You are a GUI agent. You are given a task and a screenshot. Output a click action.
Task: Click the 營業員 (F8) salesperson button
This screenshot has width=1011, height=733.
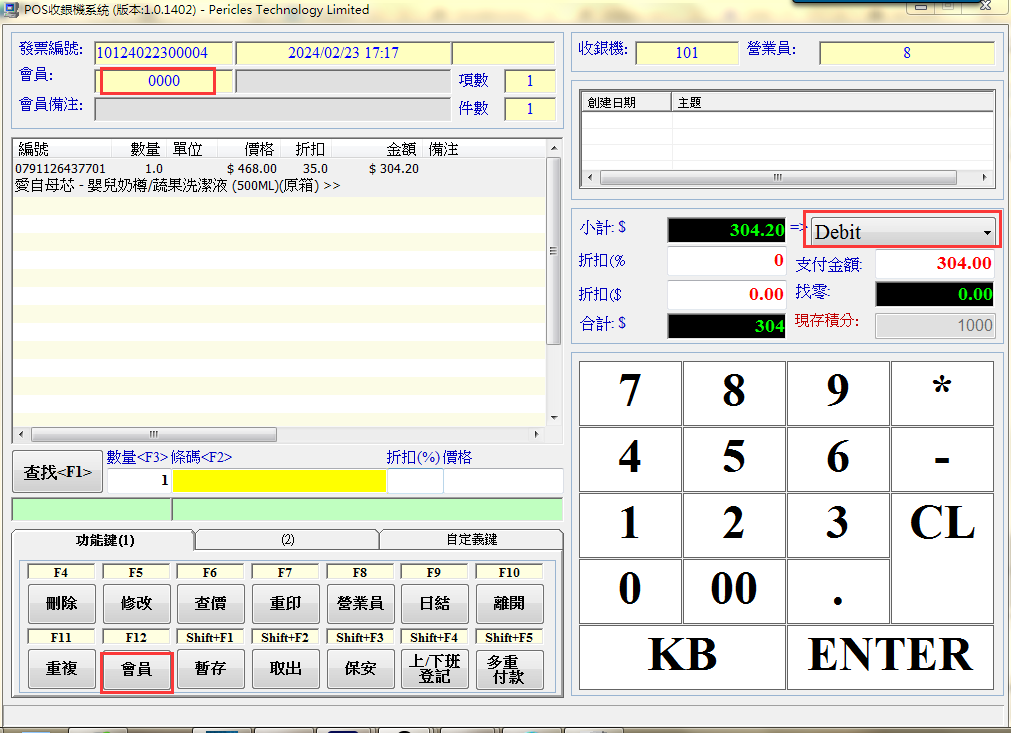(x=360, y=603)
